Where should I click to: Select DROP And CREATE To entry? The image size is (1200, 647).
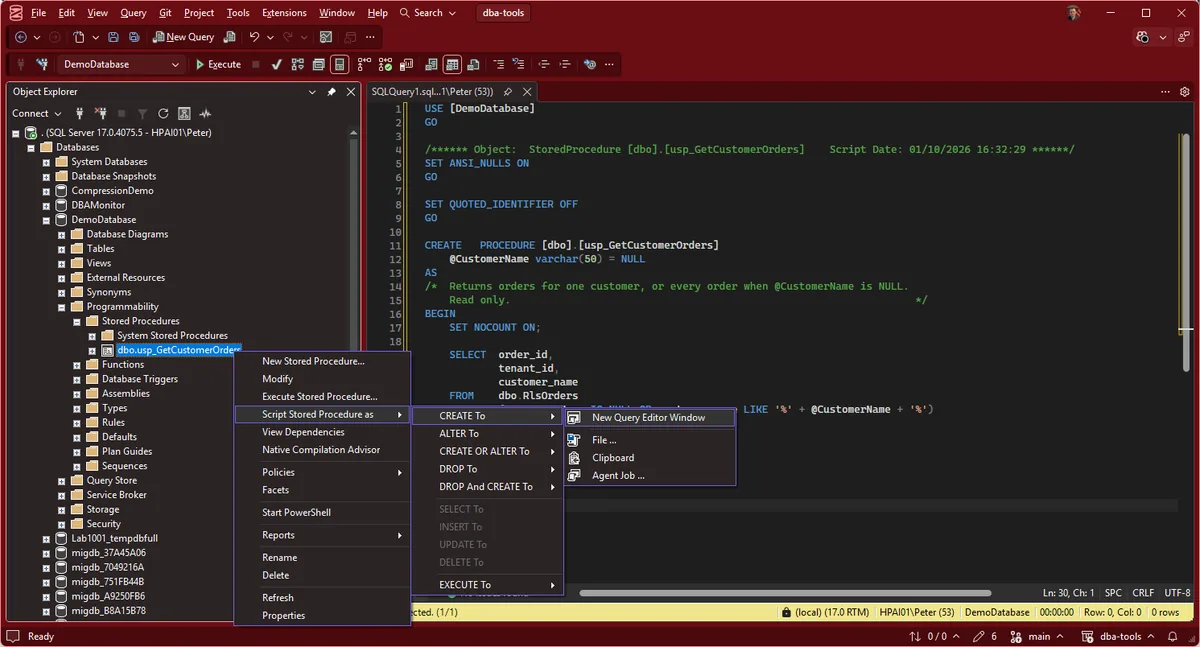click(488, 487)
